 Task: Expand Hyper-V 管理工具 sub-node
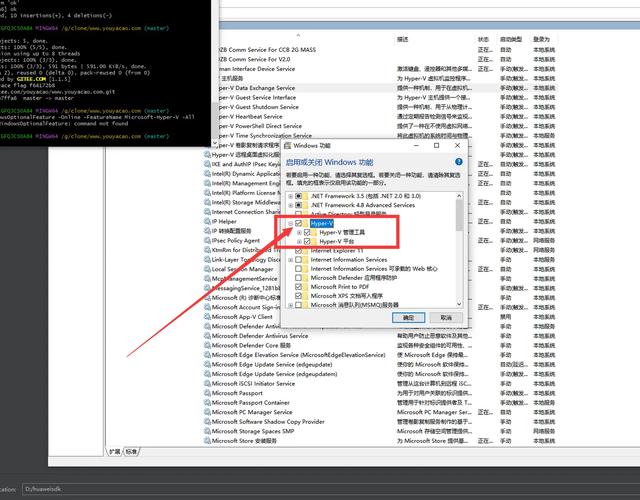(x=300, y=232)
